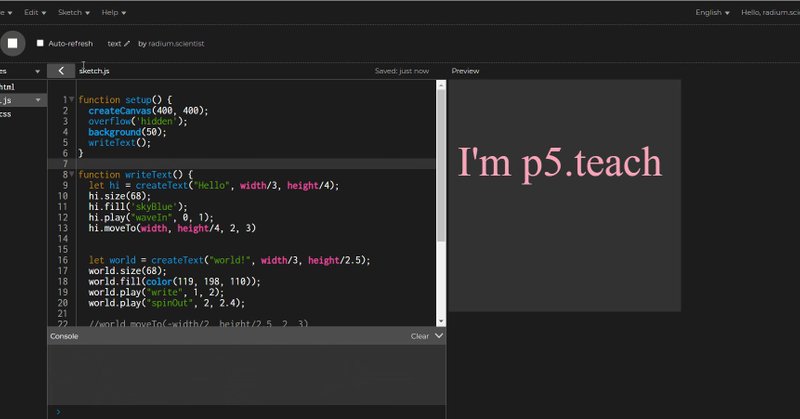Click the Preview panel header label
The image size is (800, 419).
[465, 71]
